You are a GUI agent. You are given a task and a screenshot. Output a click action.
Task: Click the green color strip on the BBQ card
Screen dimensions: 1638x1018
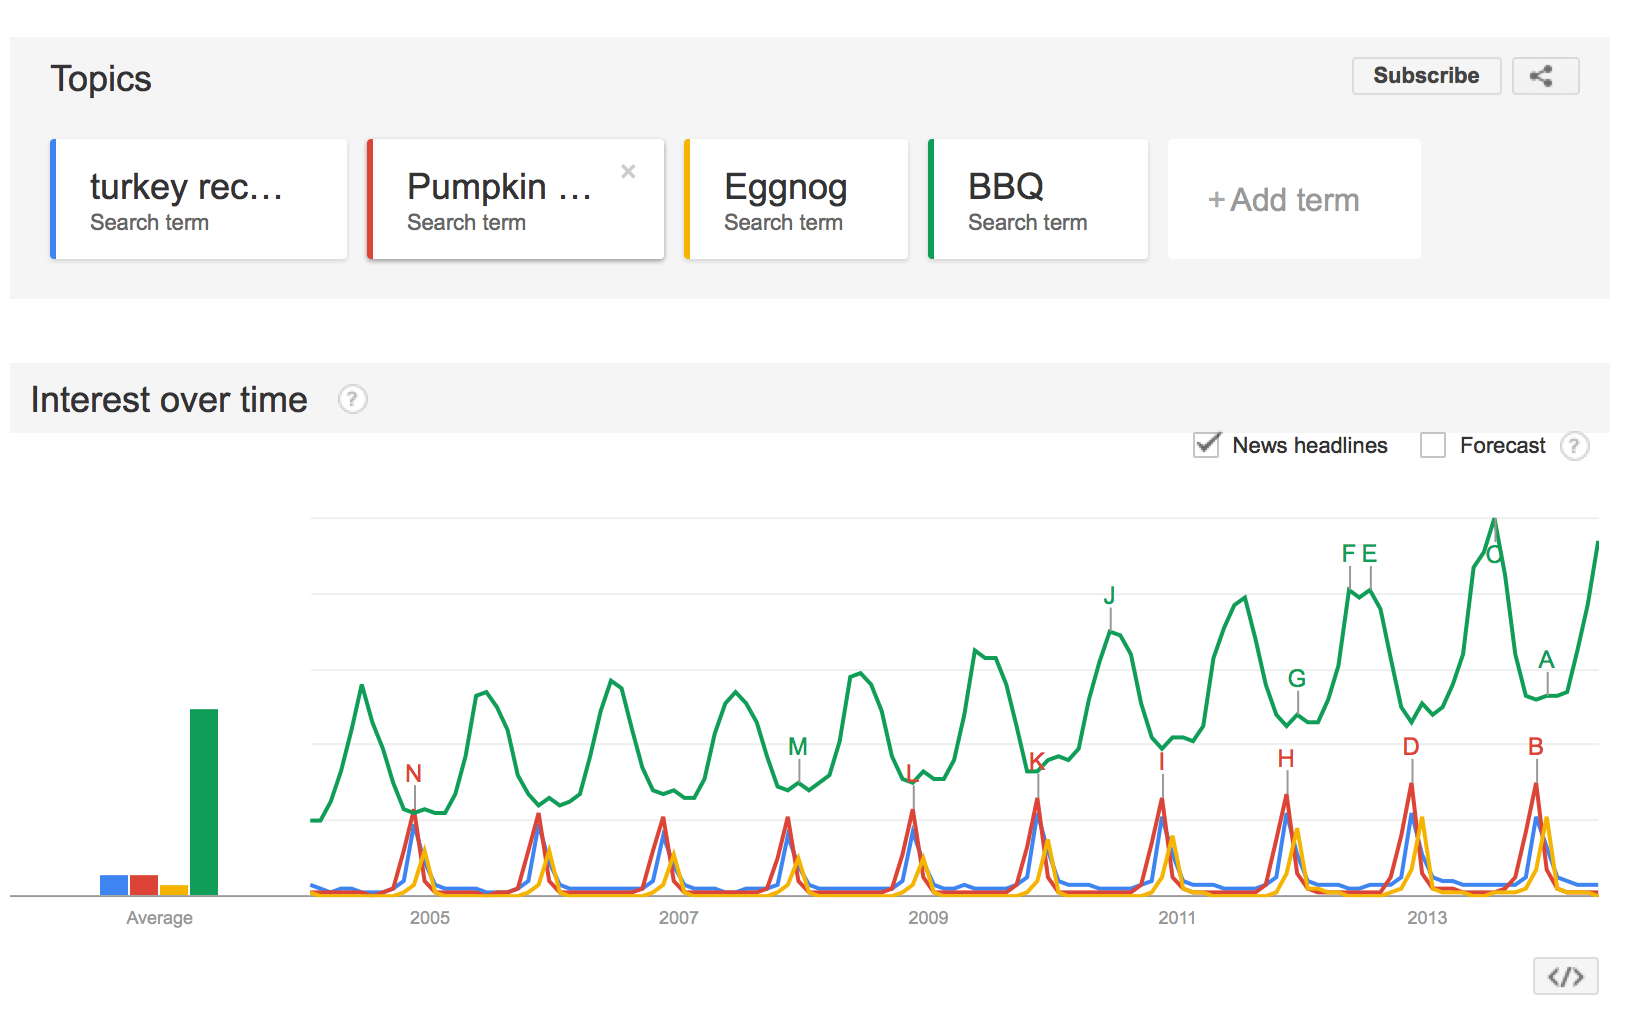[931, 199]
